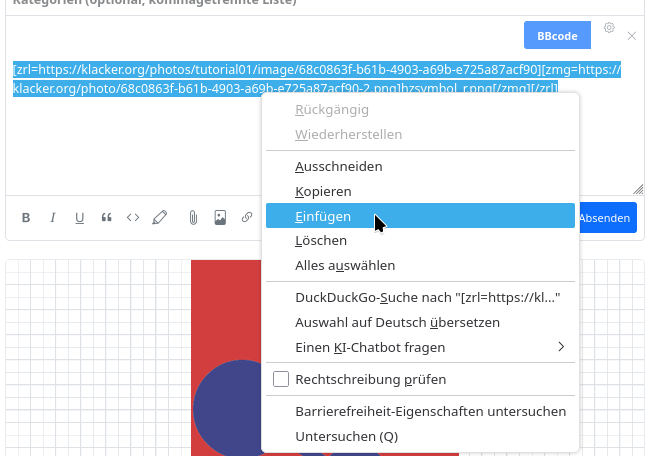This screenshot has height=456, width=651.
Task: Open editor settings gear icon
Action: (609, 28)
